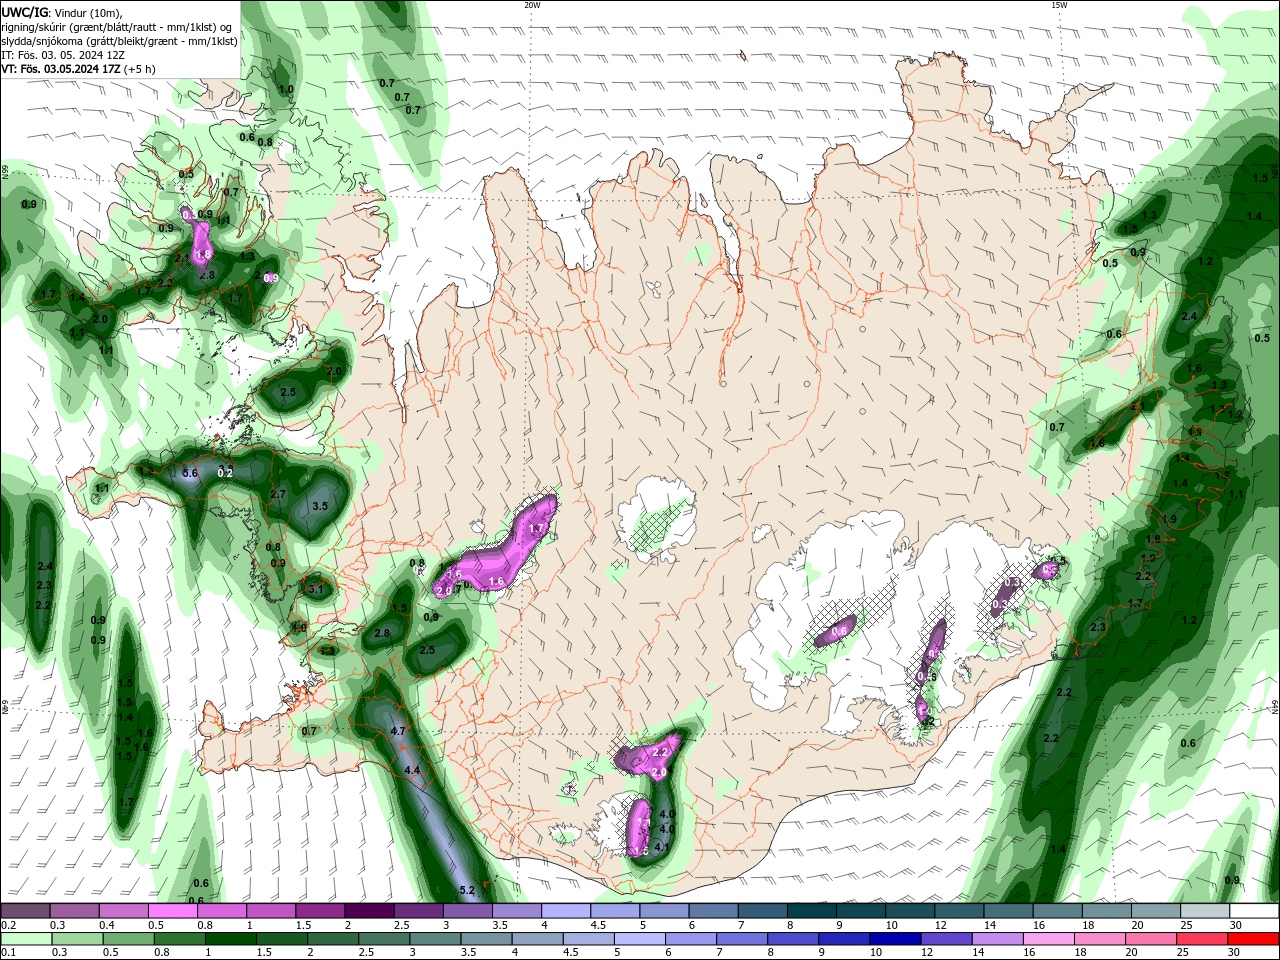Click the '15W' longitude label
This screenshot has height=960, width=1280.
[x=1059, y=5]
